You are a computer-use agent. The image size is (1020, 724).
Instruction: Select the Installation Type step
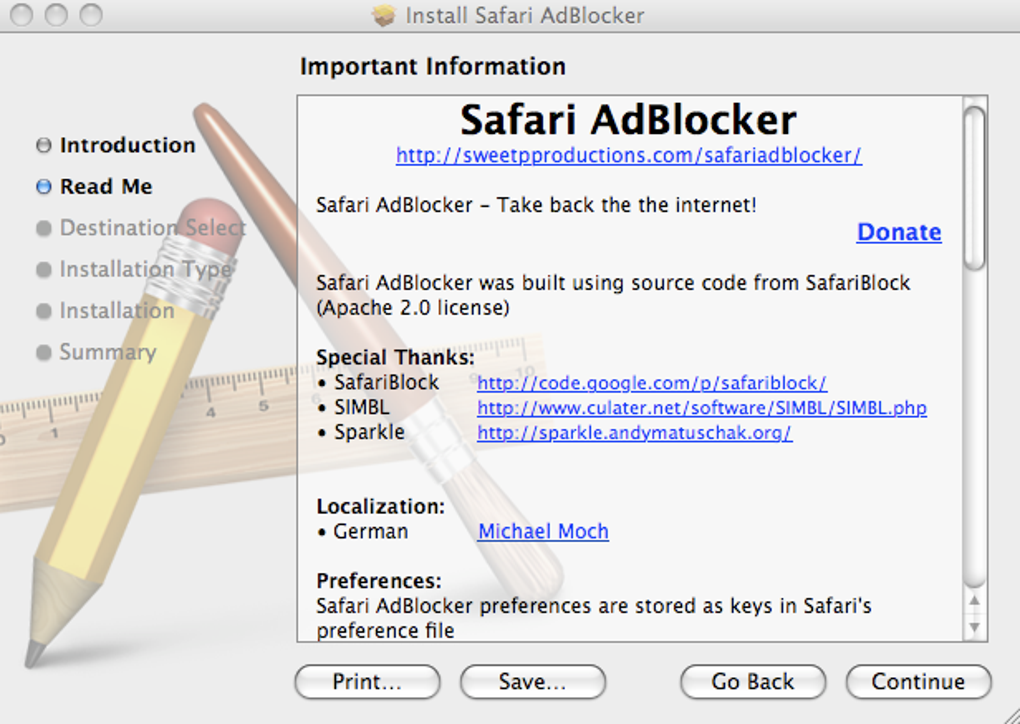(146, 269)
